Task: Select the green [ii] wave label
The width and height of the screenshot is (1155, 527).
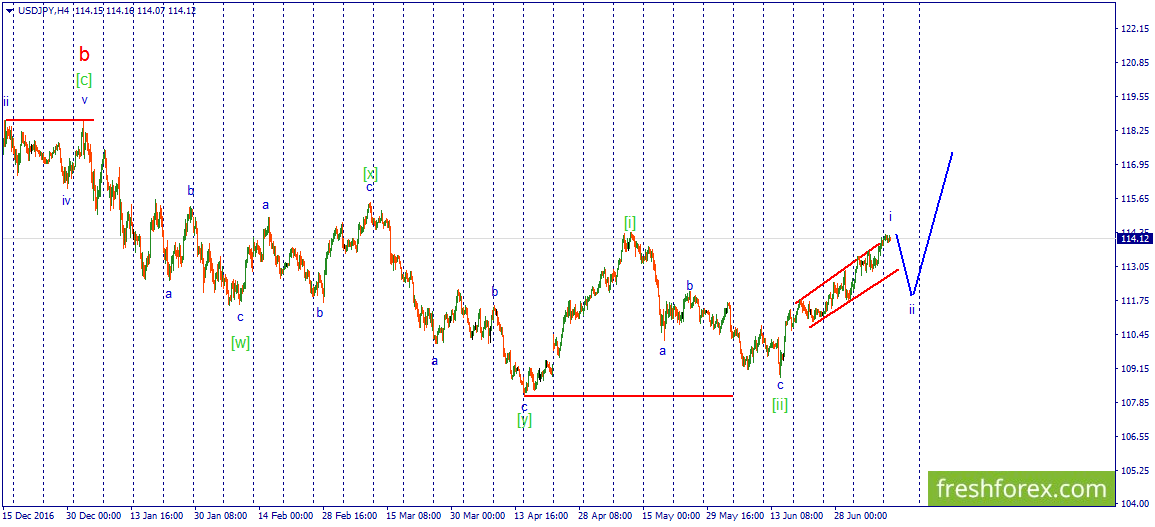Action: point(780,404)
